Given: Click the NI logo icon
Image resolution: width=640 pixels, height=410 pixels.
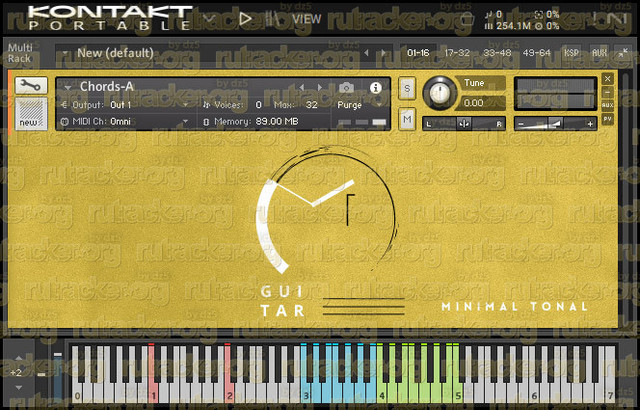Looking at the screenshot, I should coord(619,19).
